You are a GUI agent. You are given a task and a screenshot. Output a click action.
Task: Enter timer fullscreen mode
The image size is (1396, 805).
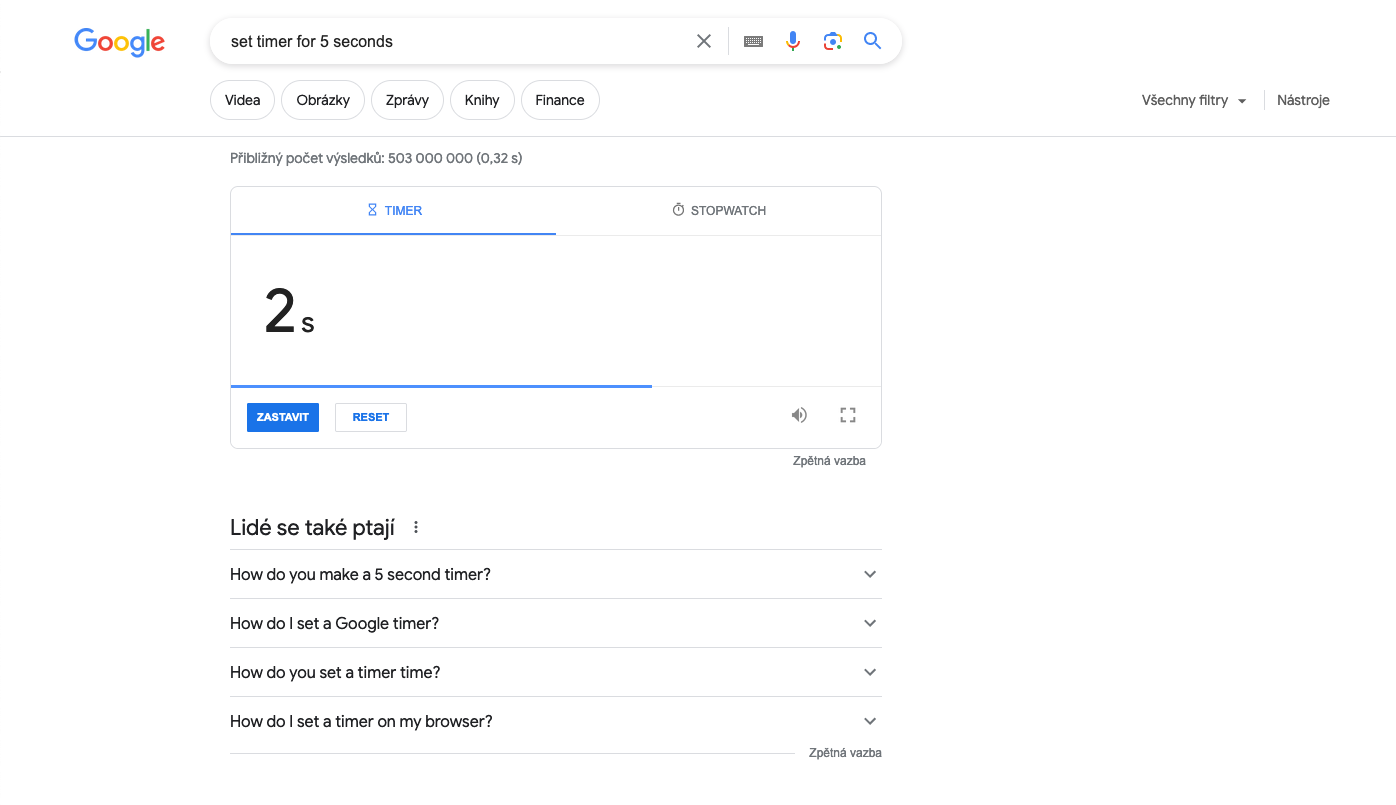pos(848,415)
